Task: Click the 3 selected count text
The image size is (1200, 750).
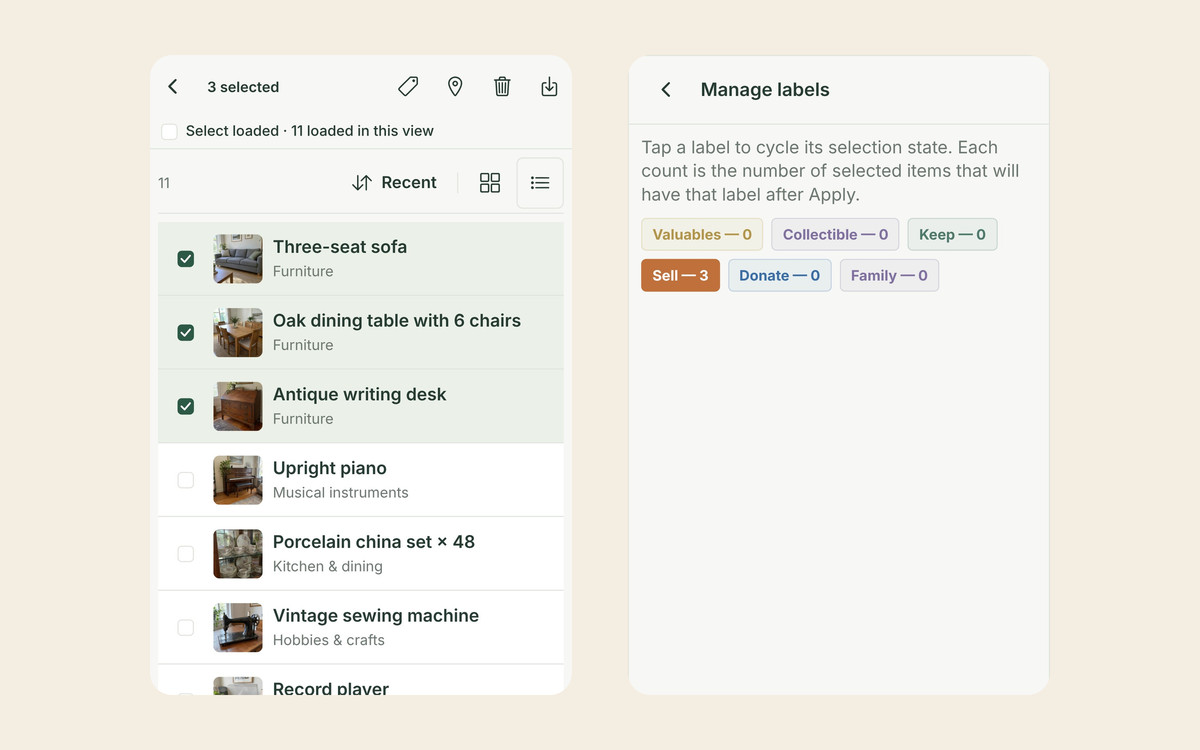Action: [x=243, y=87]
